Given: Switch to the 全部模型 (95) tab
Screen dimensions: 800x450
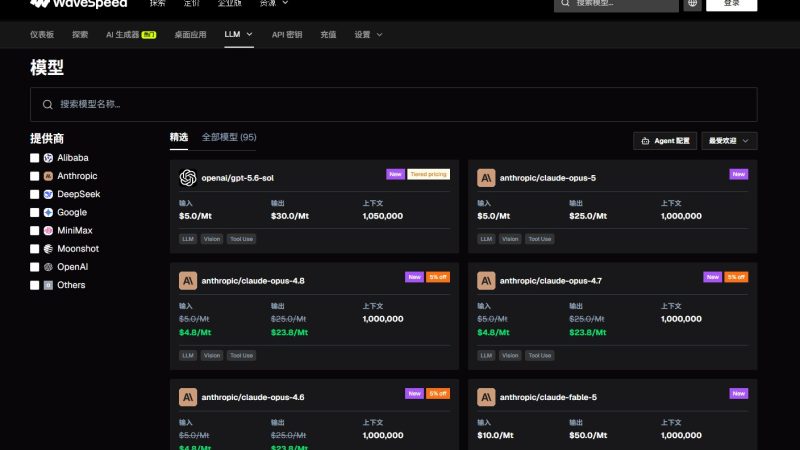Looking at the screenshot, I should coord(229,137).
